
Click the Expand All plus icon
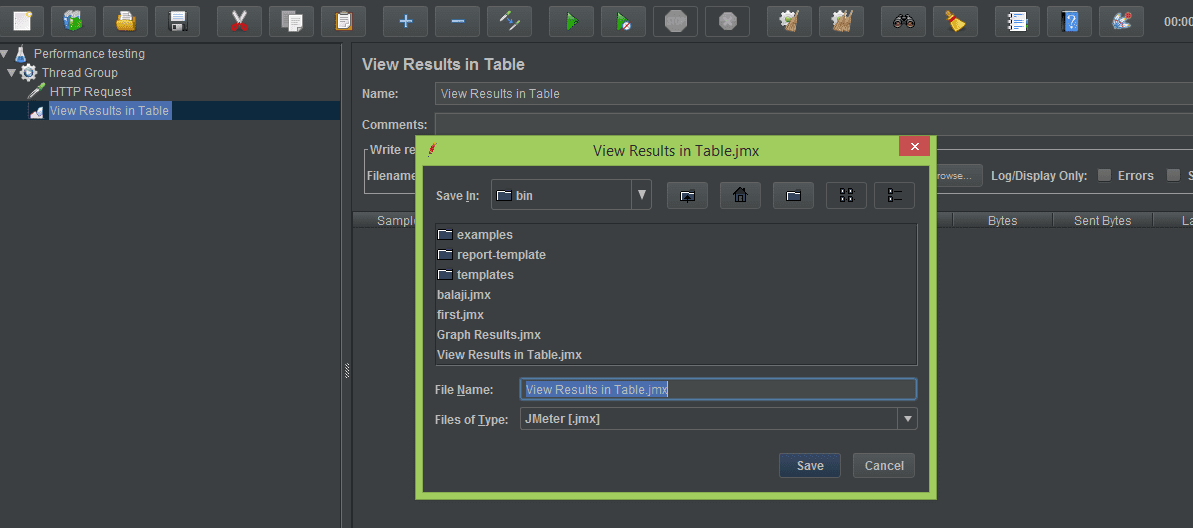click(406, 21)
